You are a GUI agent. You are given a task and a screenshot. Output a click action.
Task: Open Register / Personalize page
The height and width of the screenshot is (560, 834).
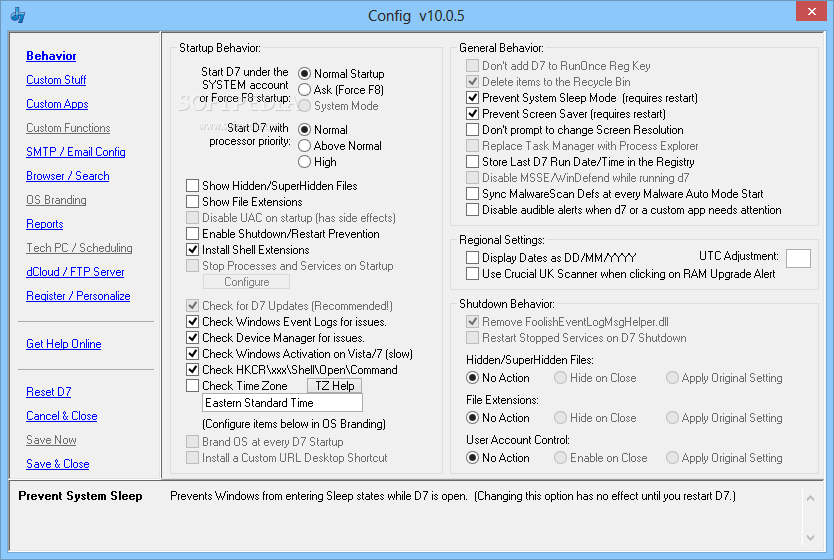(x=78, y=296)
